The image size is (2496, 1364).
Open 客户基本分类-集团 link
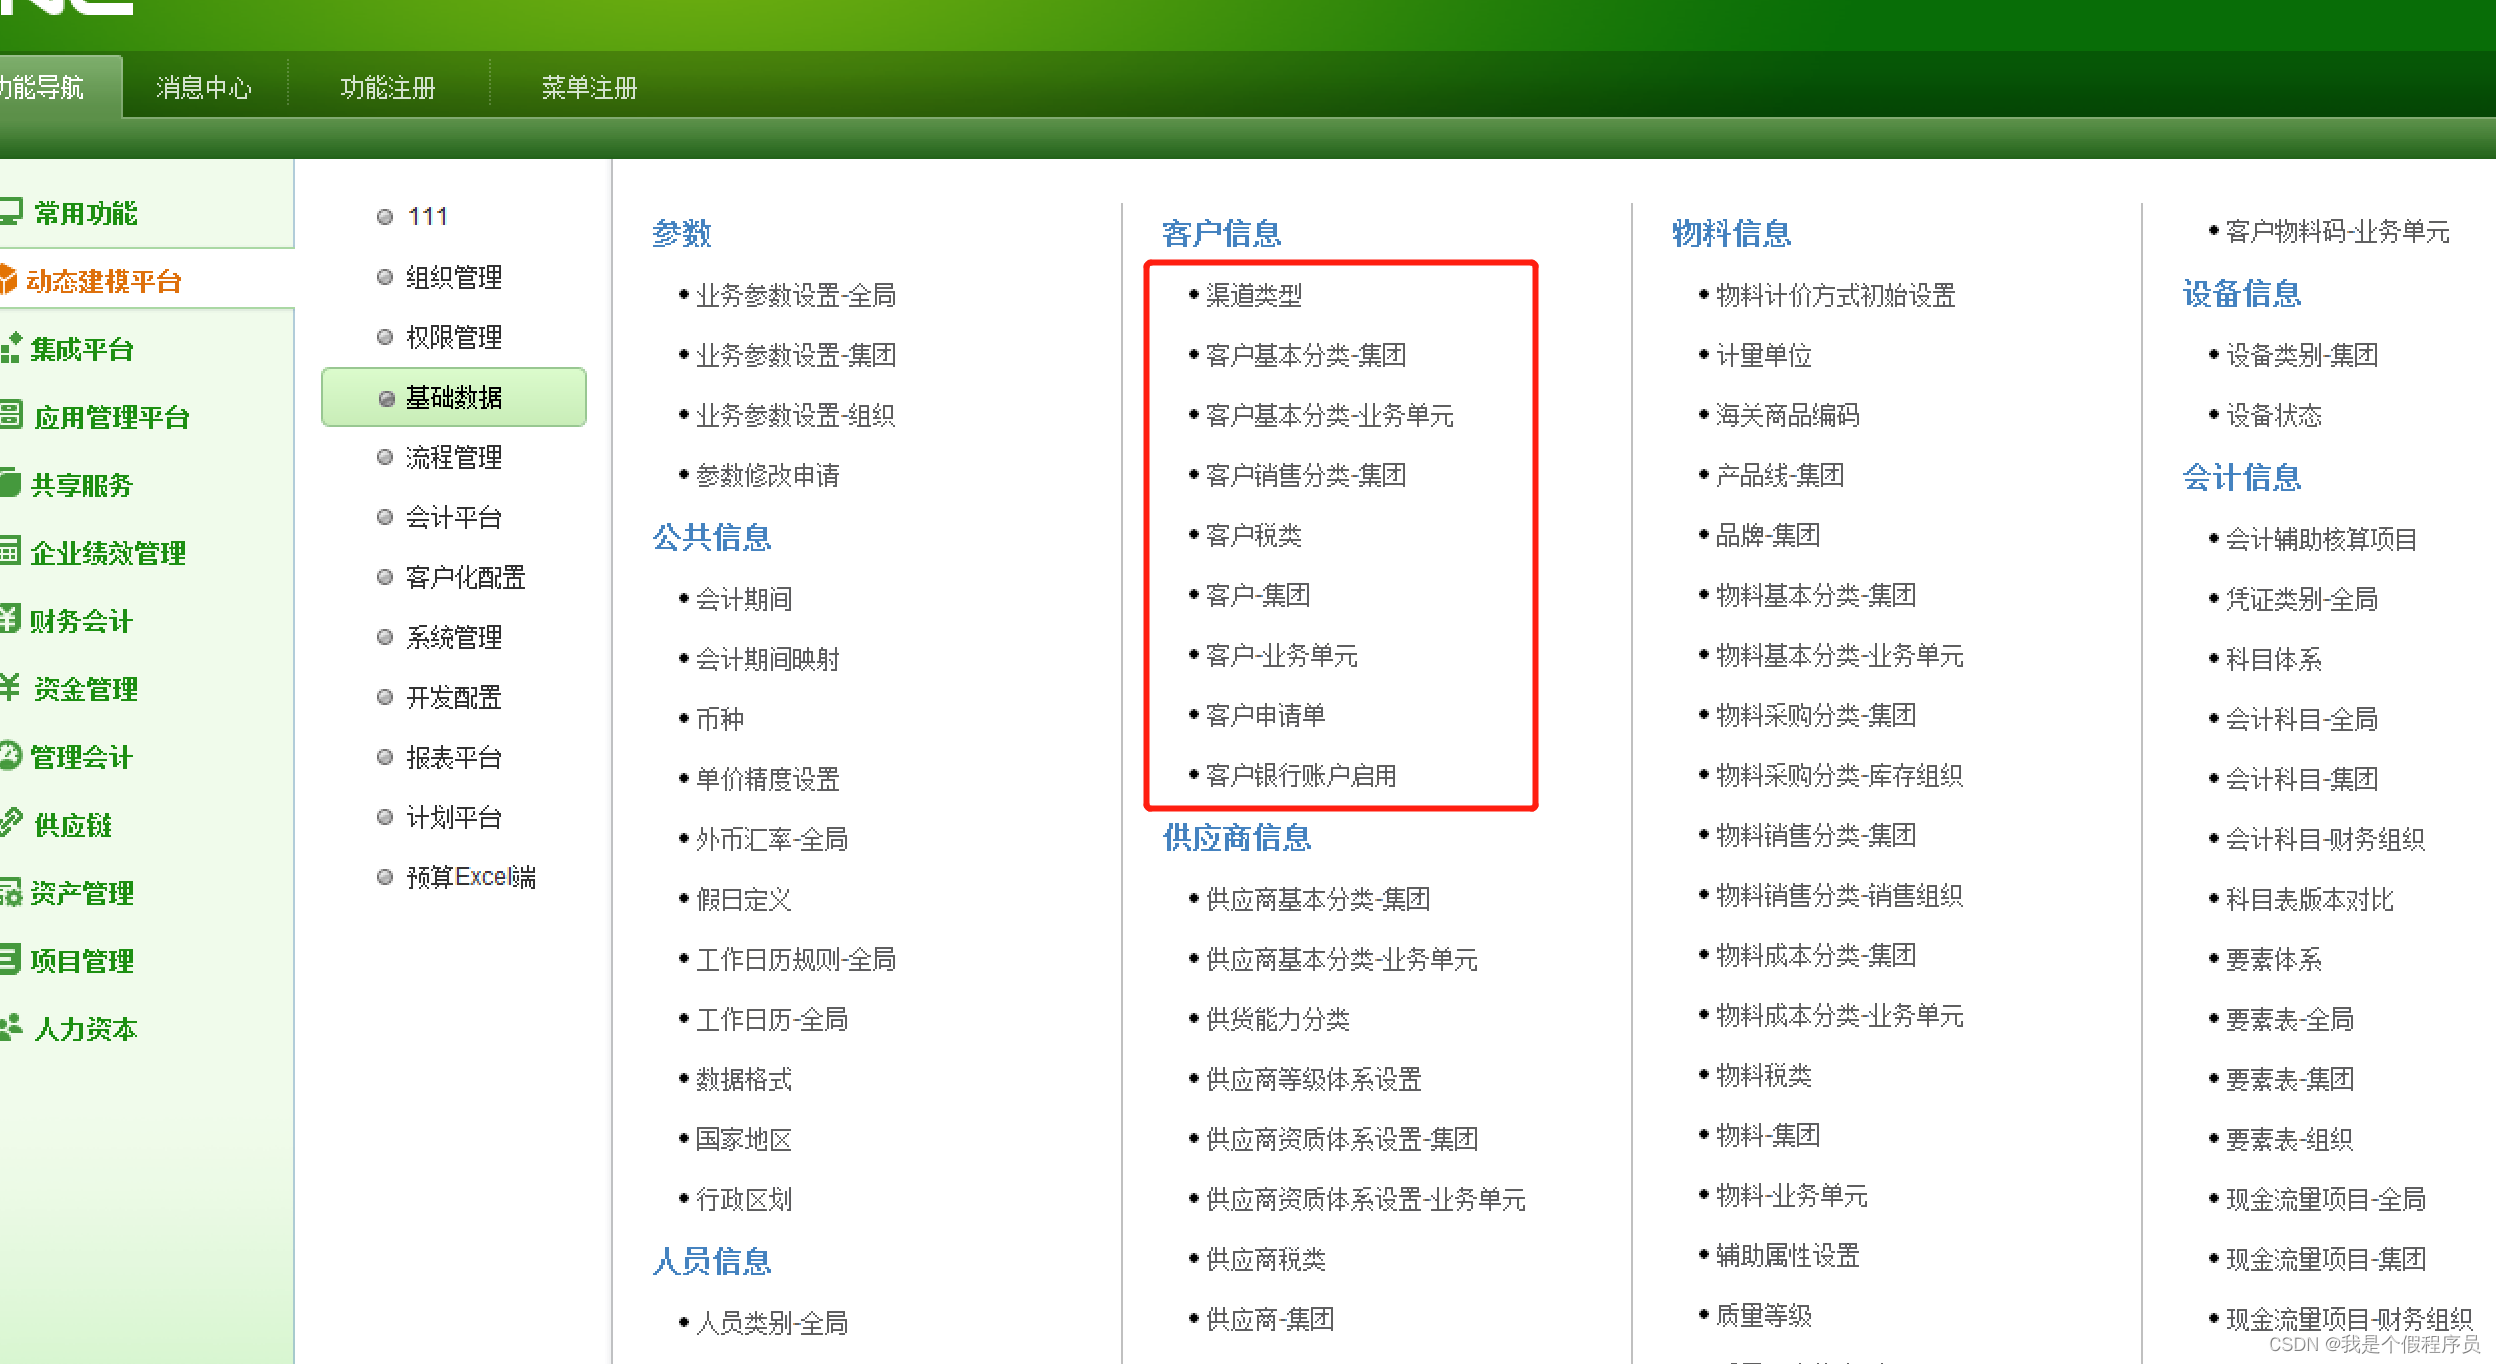(x=1306, y=355)
